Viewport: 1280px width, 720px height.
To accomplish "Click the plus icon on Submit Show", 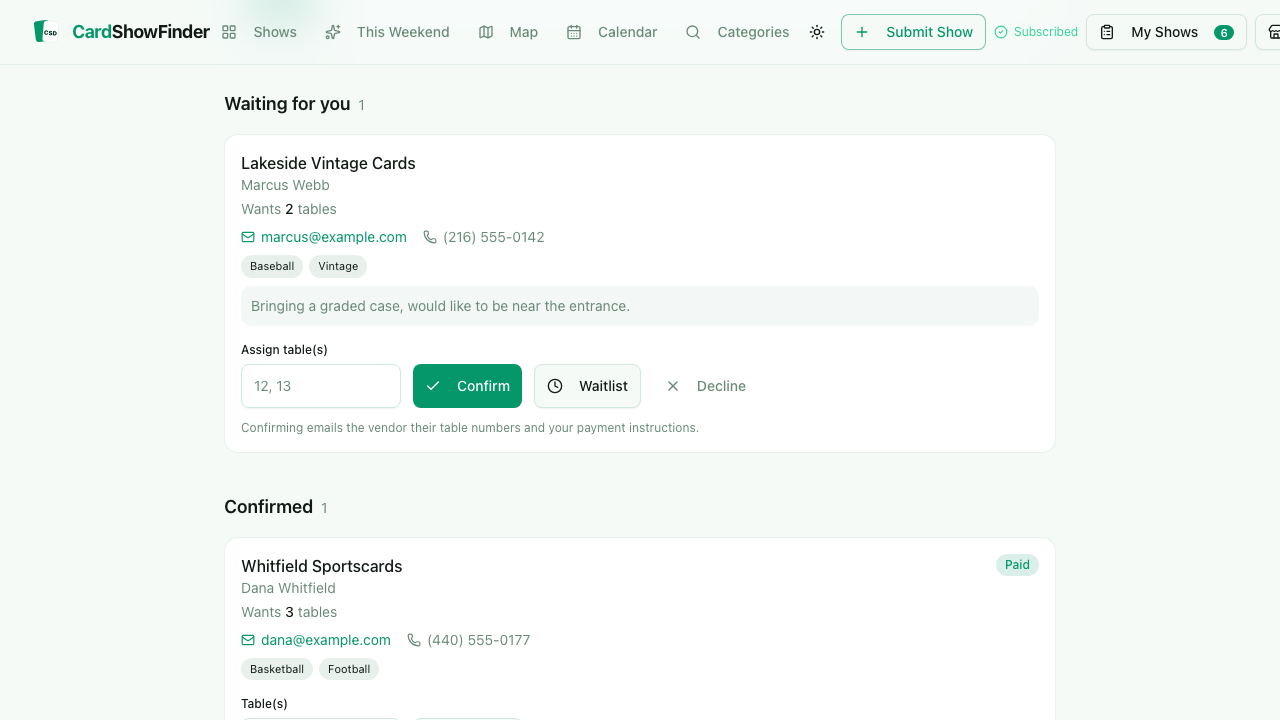I will coord(862,32).
